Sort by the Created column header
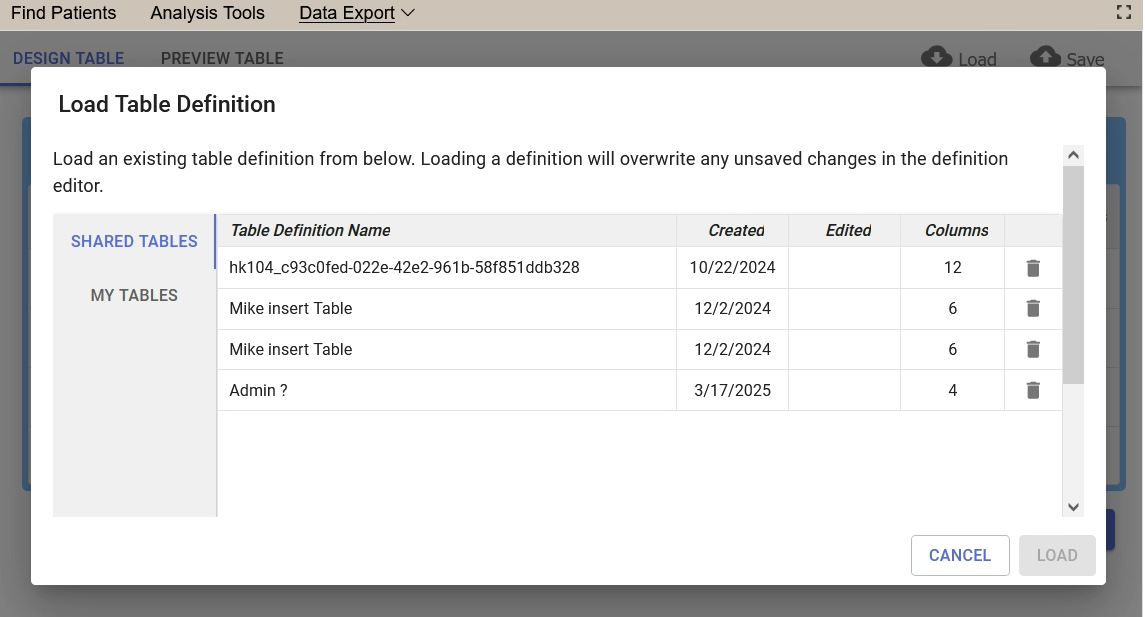This screenshot has width=1145, height=617. 736,231
